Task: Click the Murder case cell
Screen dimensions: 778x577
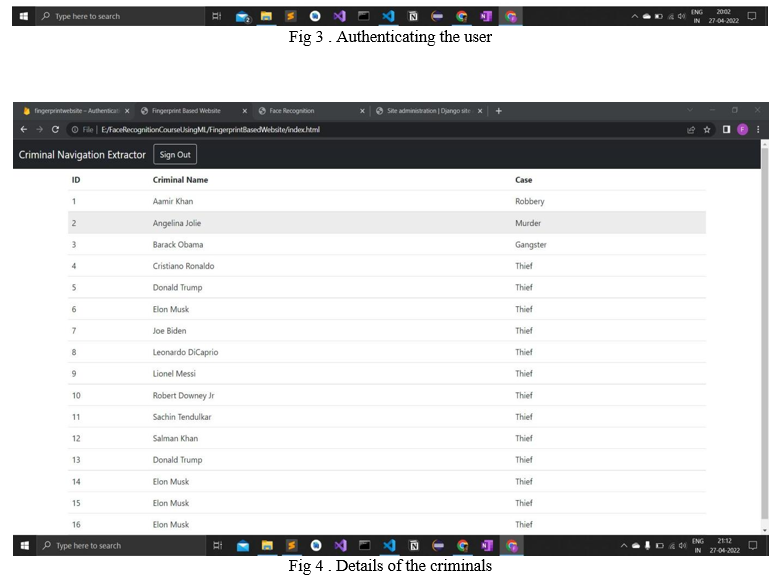Action: click(x=528, y=223)
